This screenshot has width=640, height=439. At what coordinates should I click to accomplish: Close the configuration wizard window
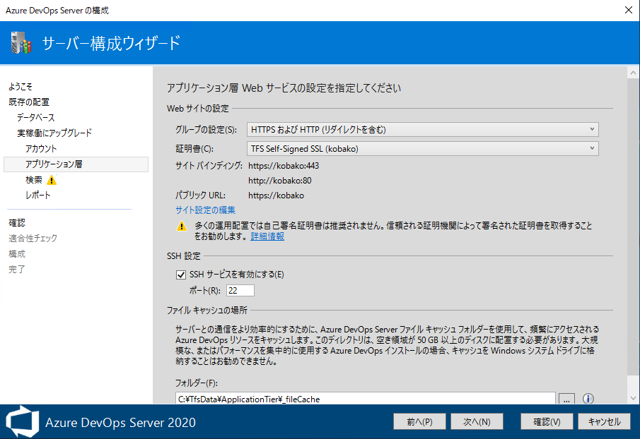coord(629,10)
